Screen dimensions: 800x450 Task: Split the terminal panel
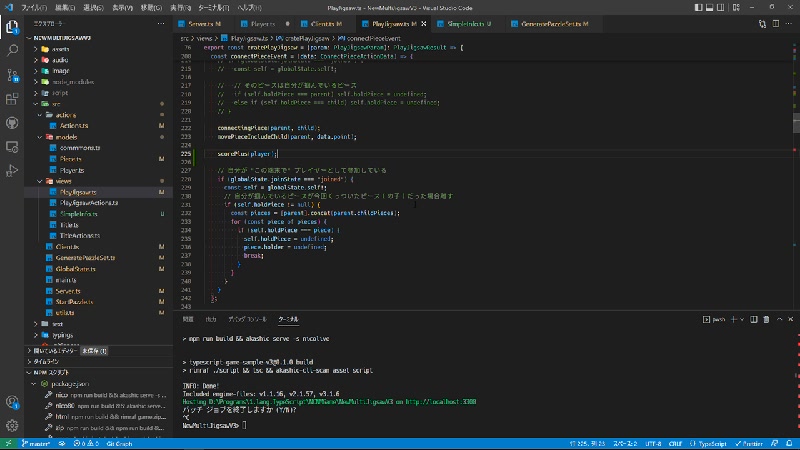(x=754, y=319)
